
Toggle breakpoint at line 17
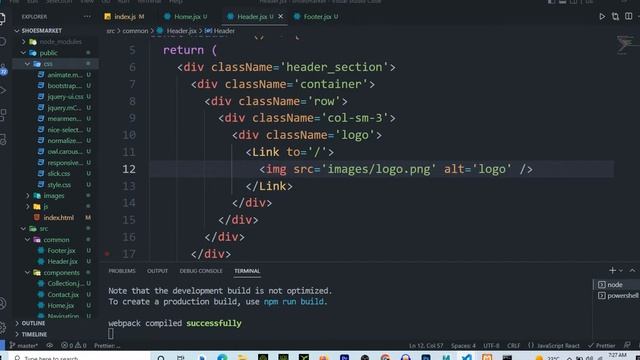coord(107,254)
